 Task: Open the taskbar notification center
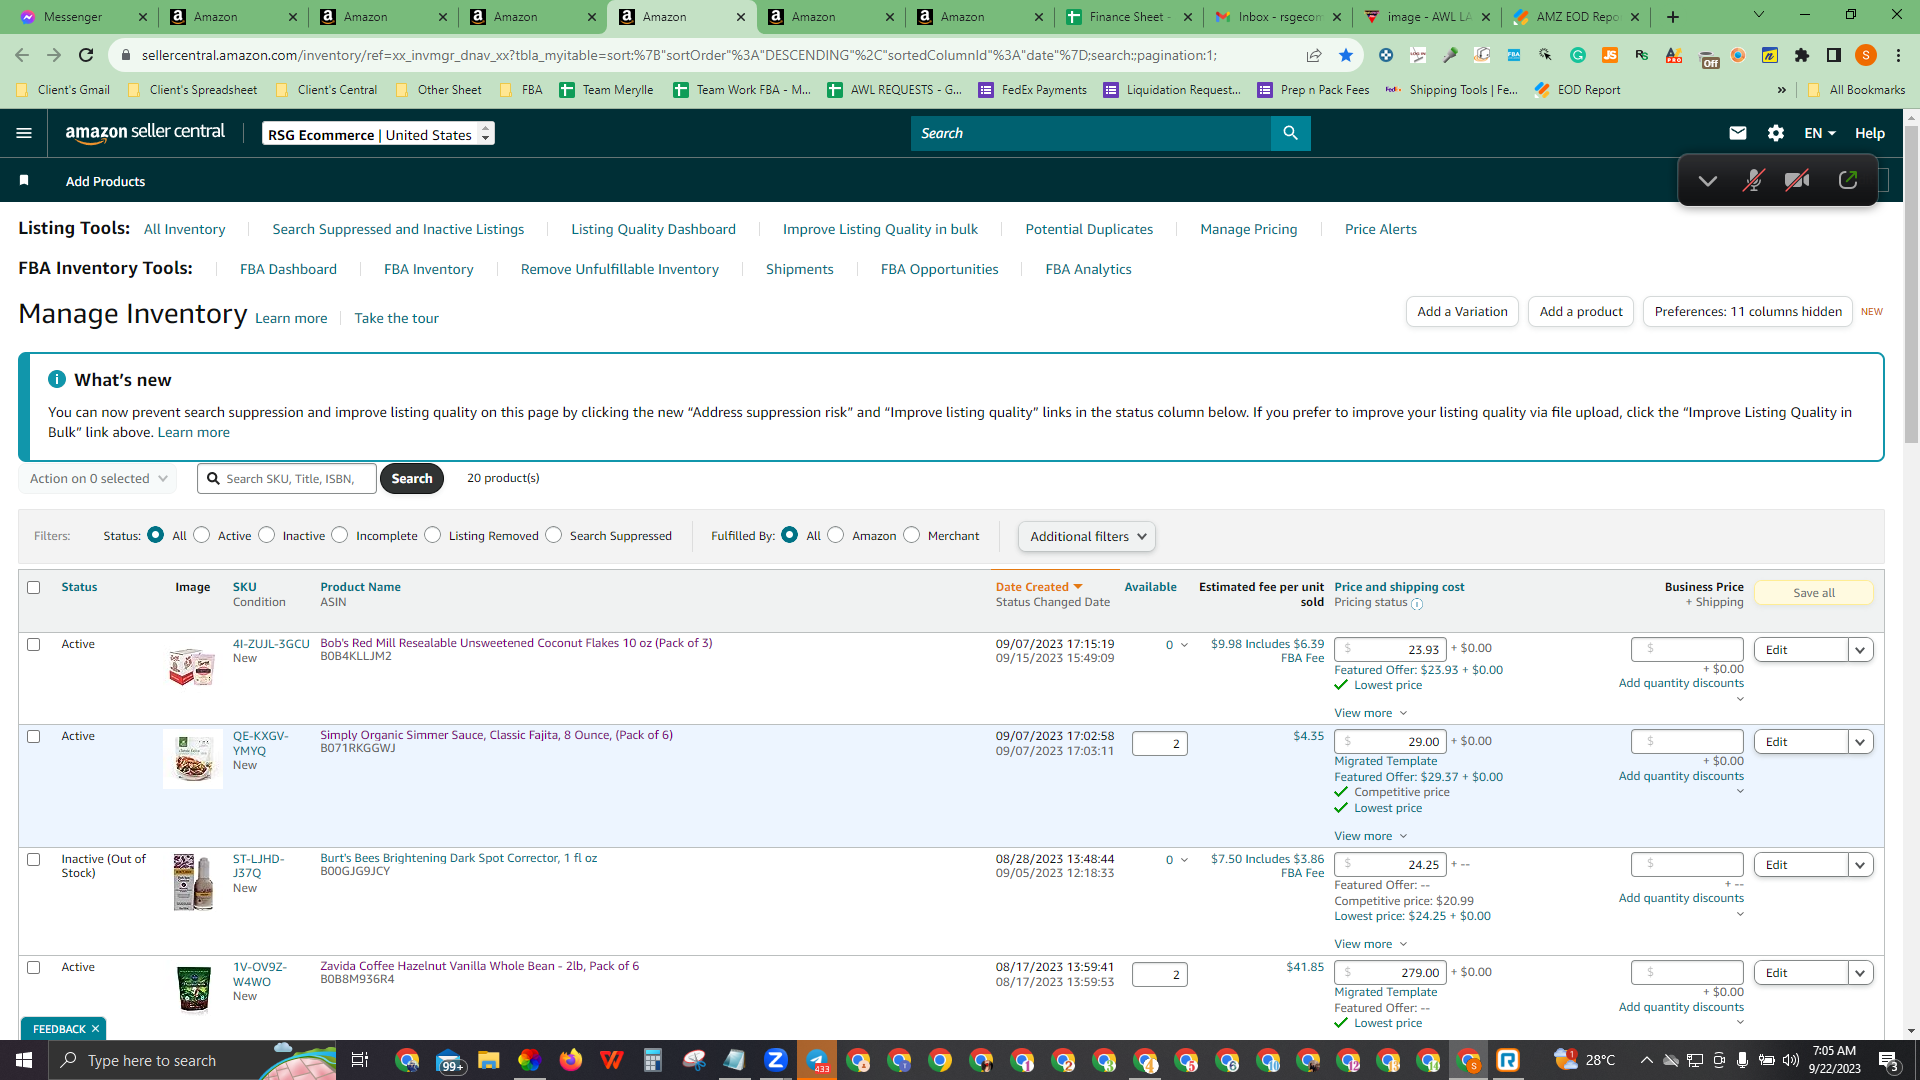pyautogui.click(x=1889, y=1060)
